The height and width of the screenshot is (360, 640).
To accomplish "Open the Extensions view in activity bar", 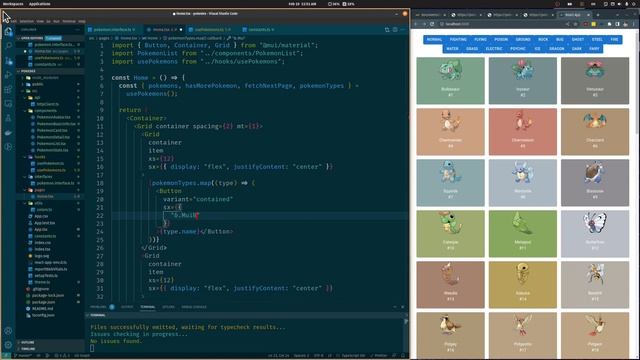I will (8, 89).
